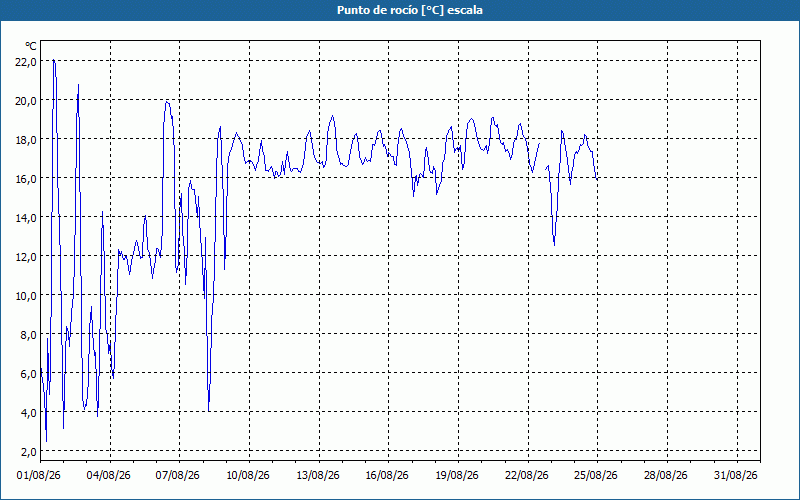Select the 20,0 y-axis label
Screen dimensions: 800x500
point(28,101)
